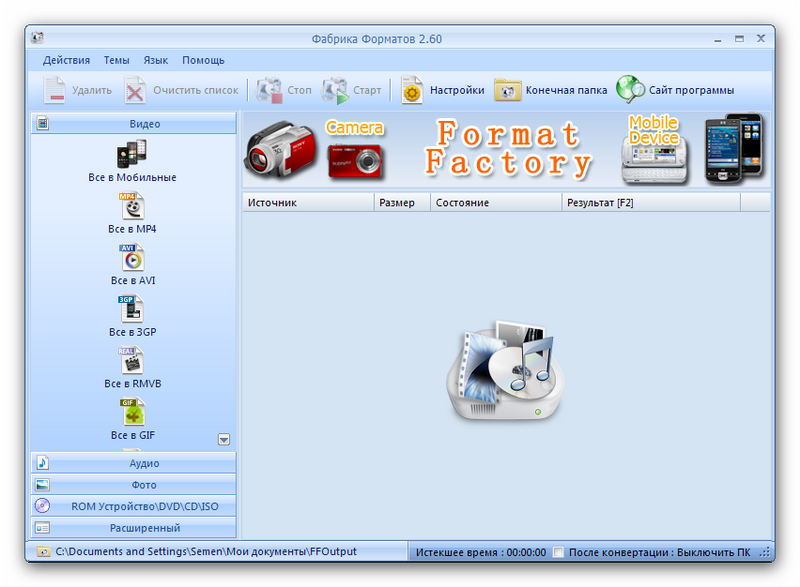The image size is (800, 587).
Task: Click the Все в Мобильные label
Action: pyautogui.click(x=132, y=177)
